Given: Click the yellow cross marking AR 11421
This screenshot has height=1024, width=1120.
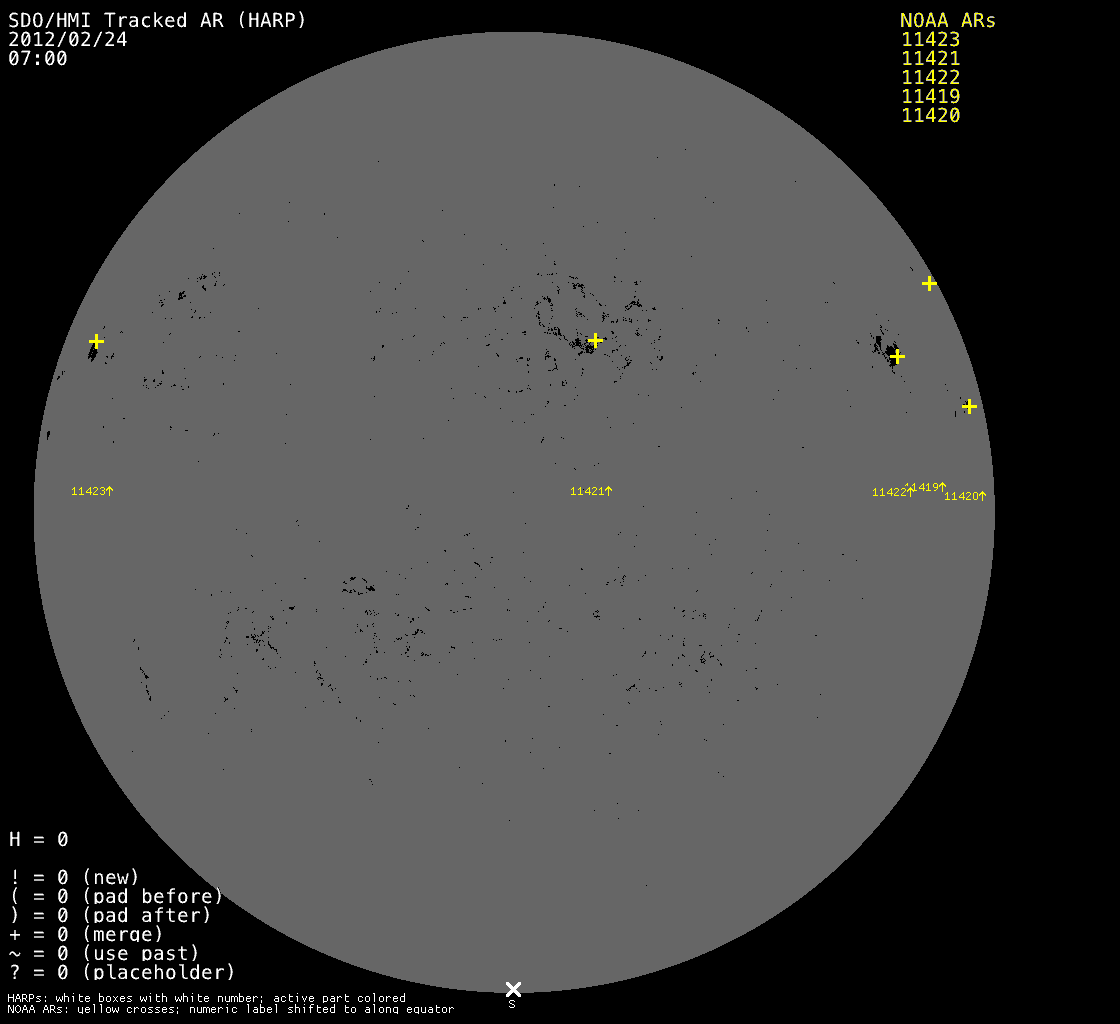Looking at the screenshot, I should pos(595,340).
